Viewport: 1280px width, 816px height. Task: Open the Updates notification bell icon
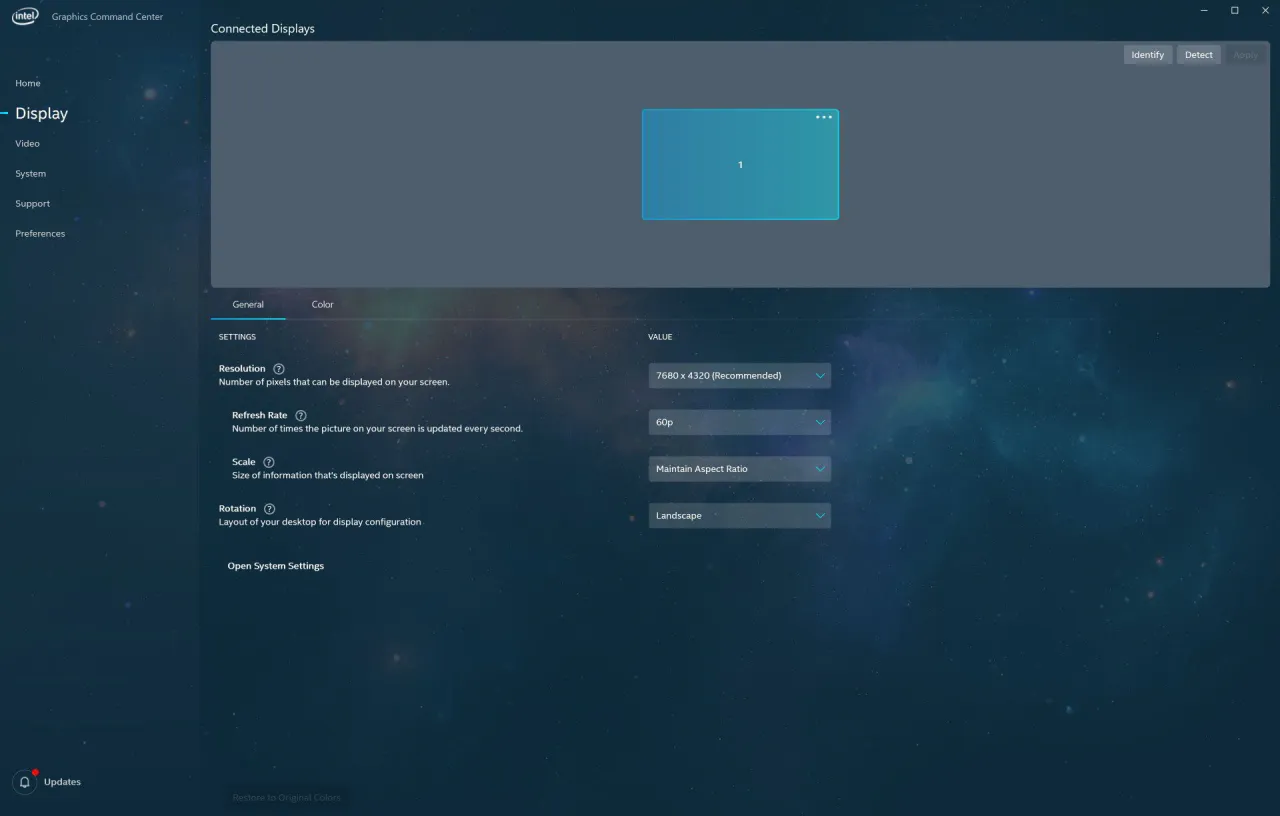click(25, 782)
